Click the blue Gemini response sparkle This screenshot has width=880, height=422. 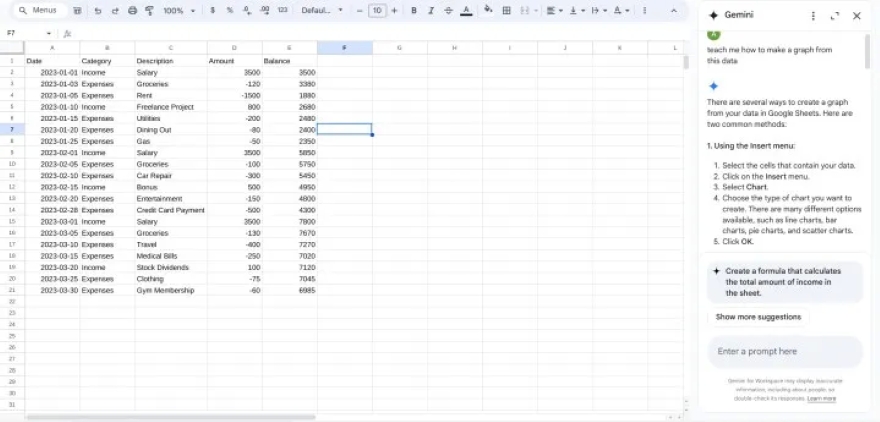pyautogui.click(x=713, y=86)
